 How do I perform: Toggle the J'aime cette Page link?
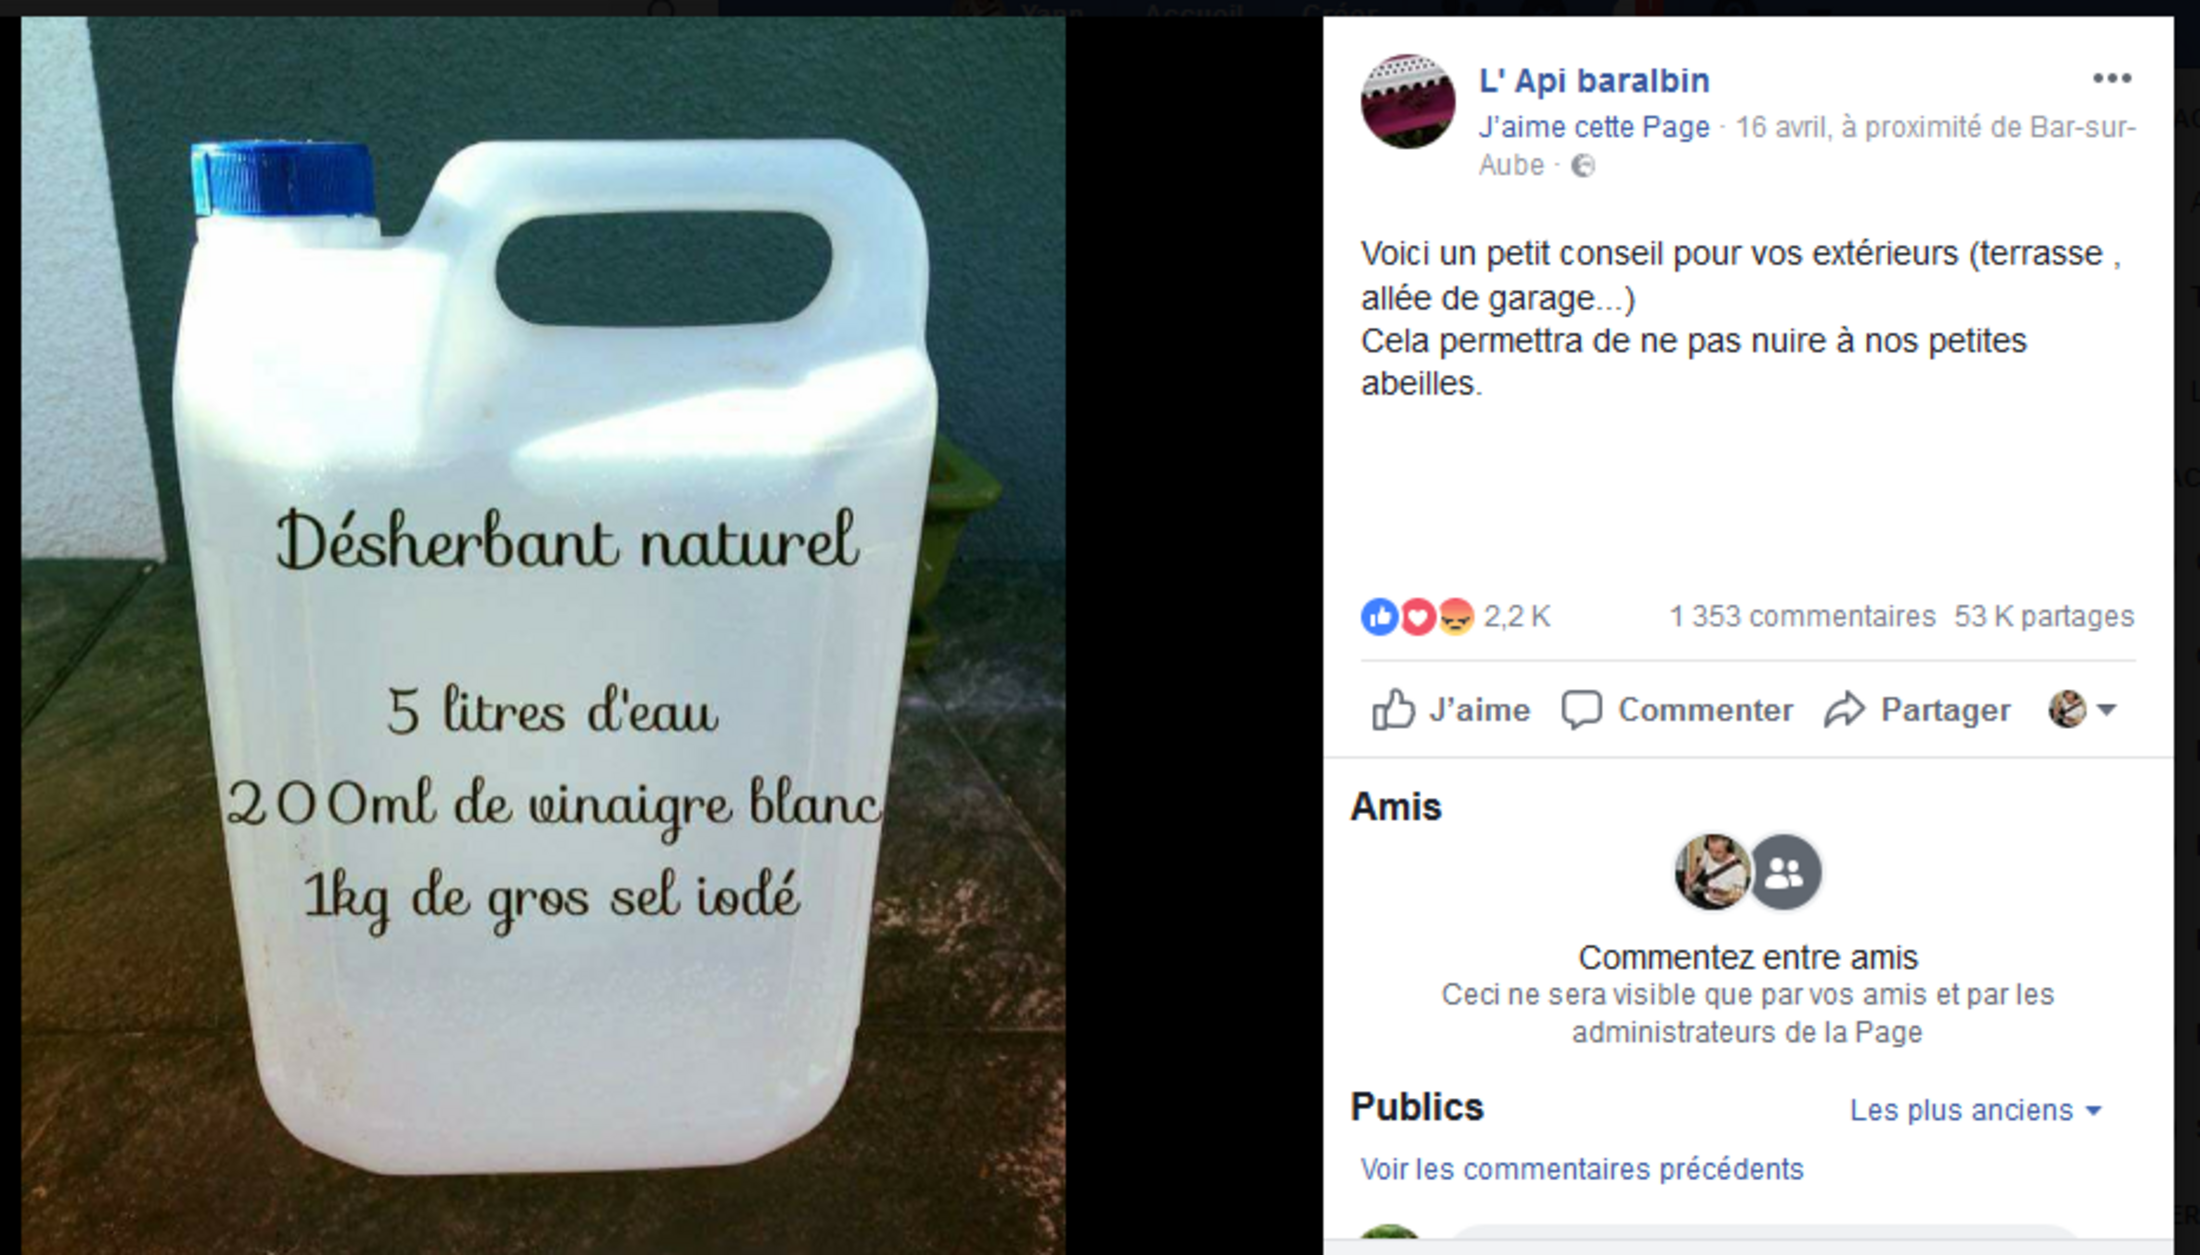tap(1594, 128)
